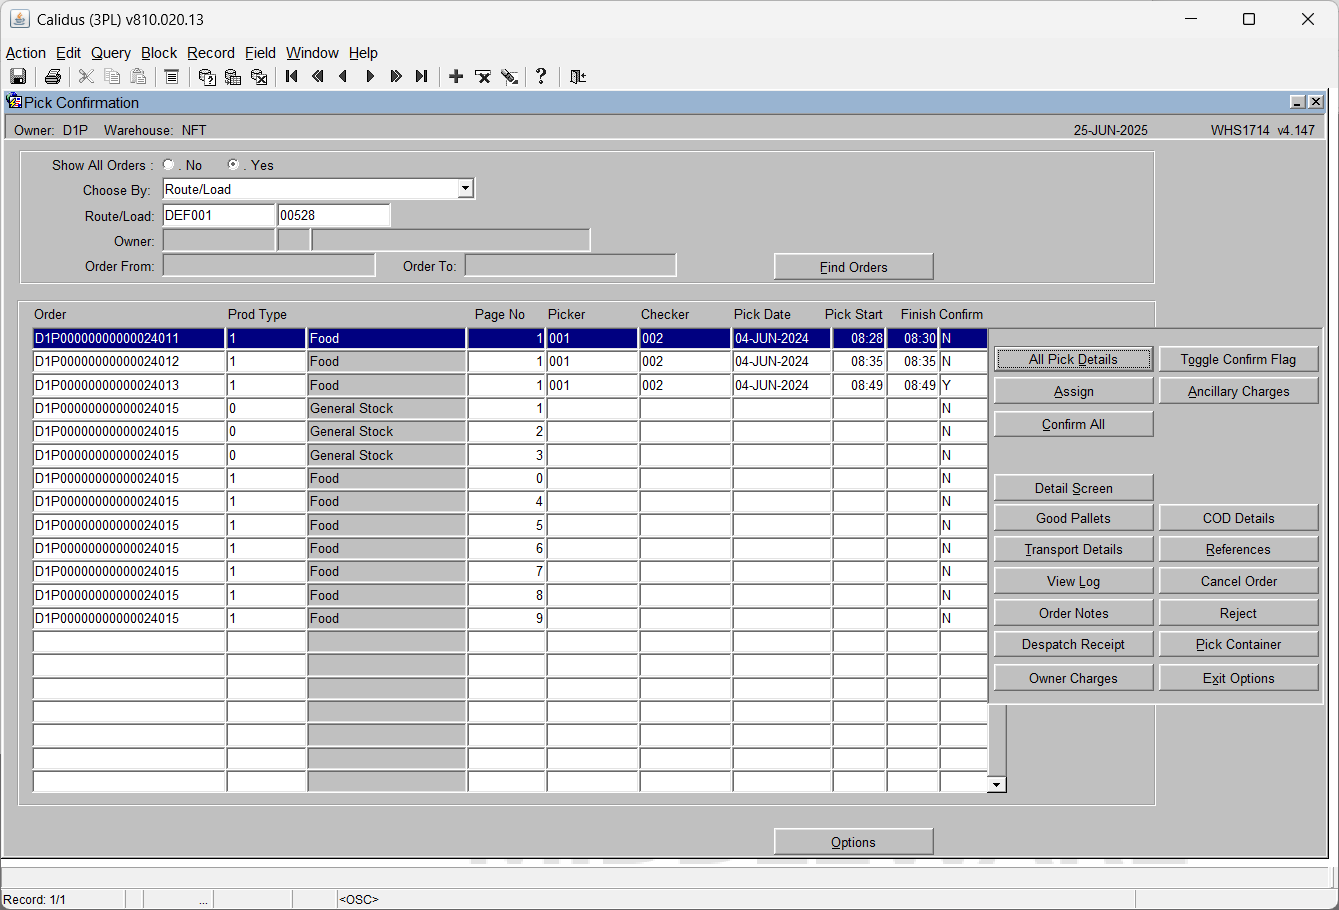The width and height of the screenshot is (1339, 910).
Task: Click the COD Details button
Action: pyautogui.click(x=1238, y=518)
